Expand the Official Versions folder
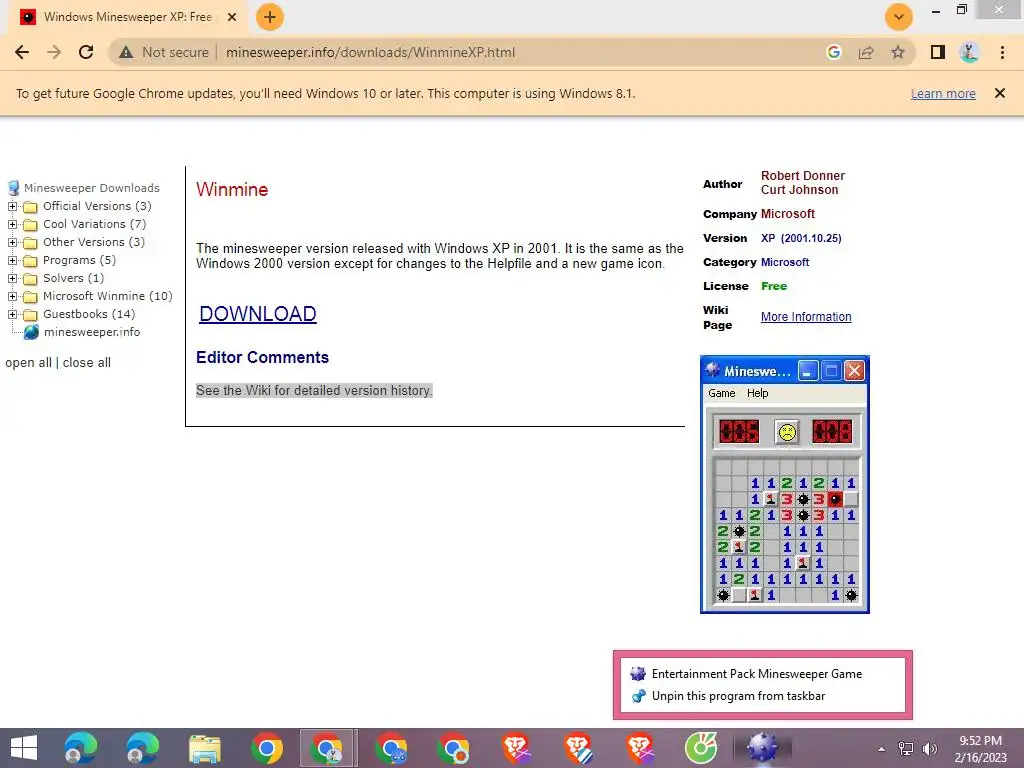The height and width of the screenshot is (768, 1024). click(x=12, y=206)
